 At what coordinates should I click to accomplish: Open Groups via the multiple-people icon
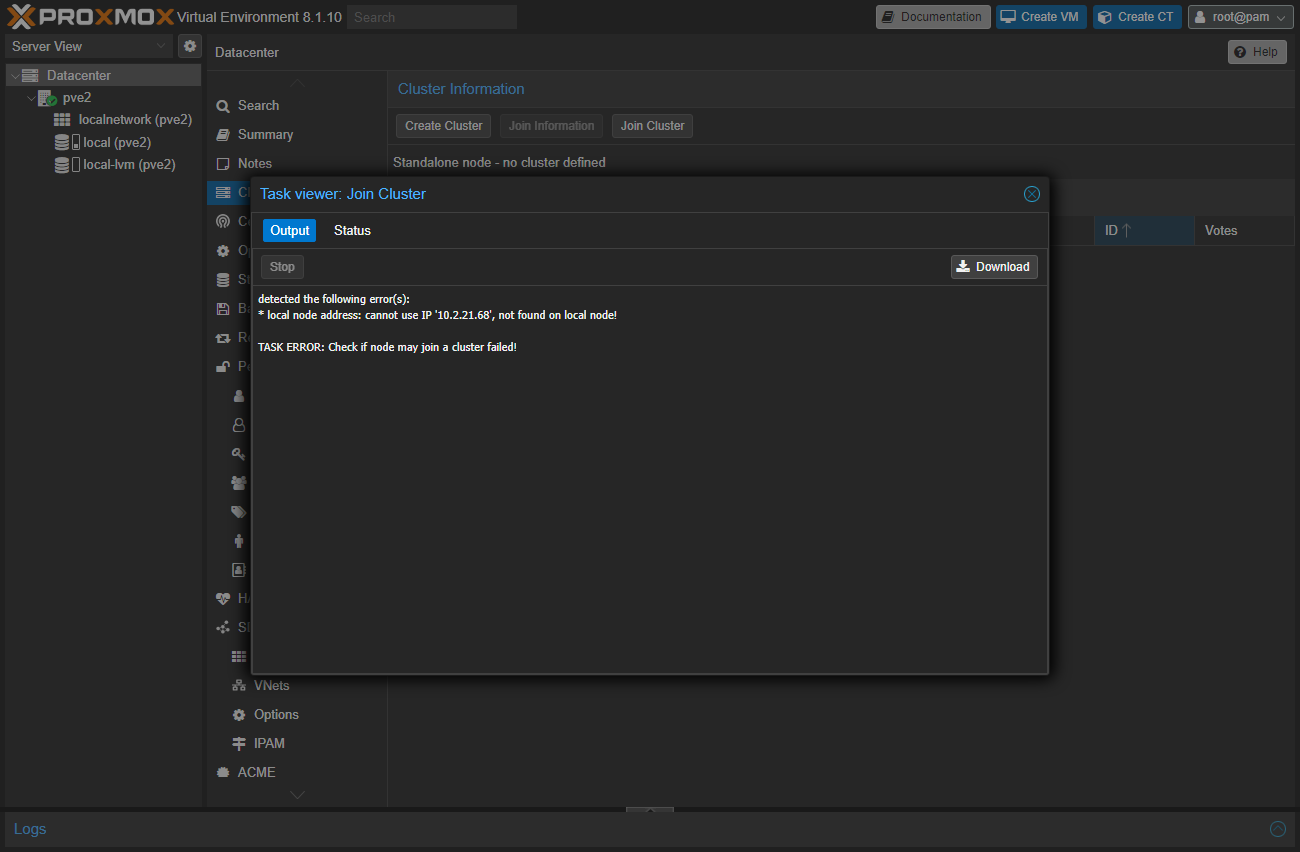[239, 482]
